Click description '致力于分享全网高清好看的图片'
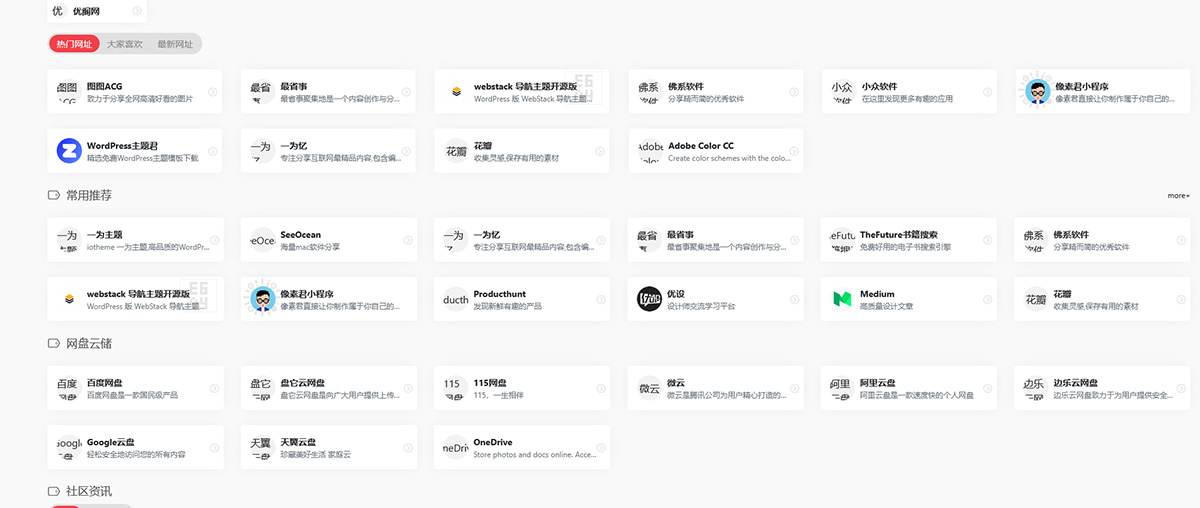 click(x=140, y=99)
